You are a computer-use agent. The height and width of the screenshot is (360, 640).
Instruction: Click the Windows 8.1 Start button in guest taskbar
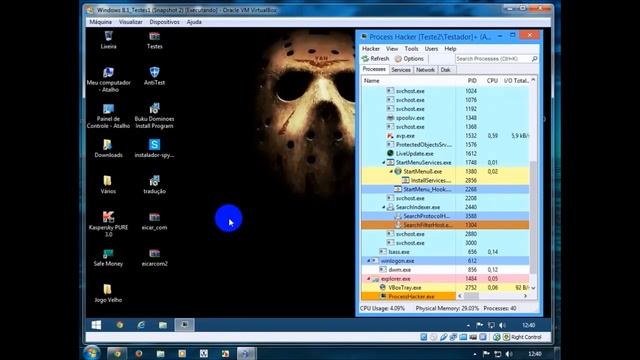(96, 325)
